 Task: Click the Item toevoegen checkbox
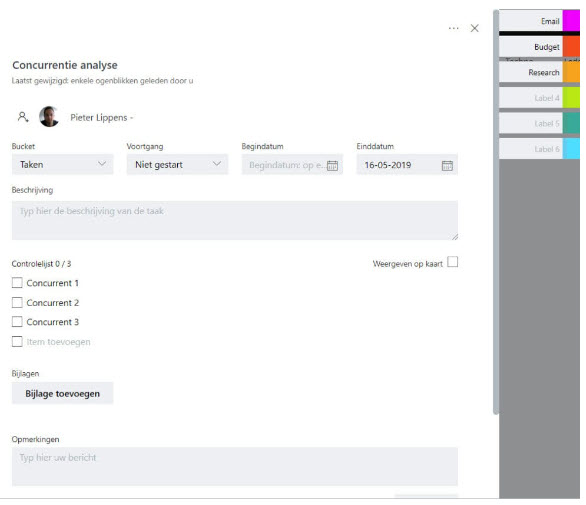point(17,341)
